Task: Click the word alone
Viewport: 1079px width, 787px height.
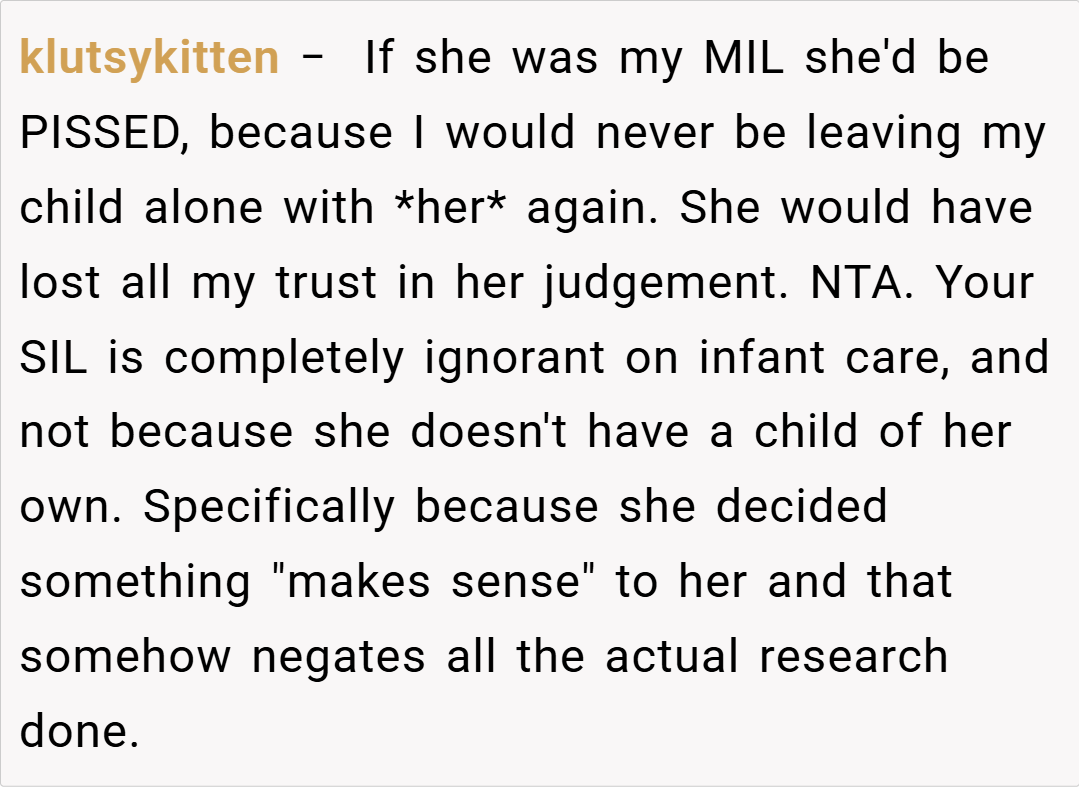Action: pos(203,208)
